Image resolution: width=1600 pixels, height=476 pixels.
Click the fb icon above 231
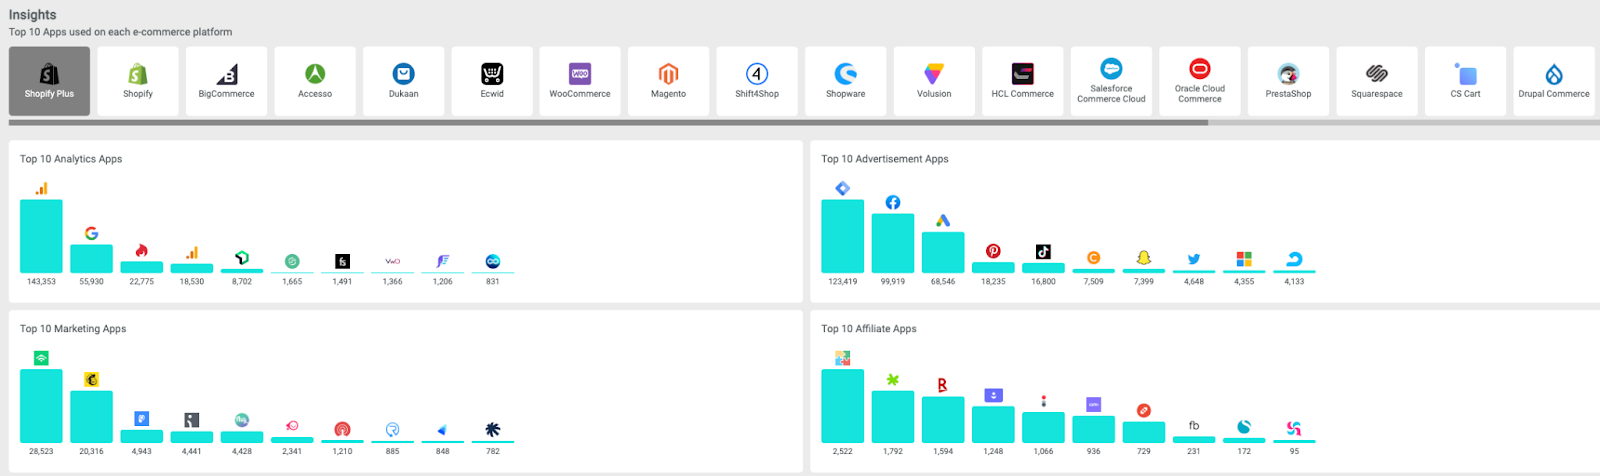[x=1193, y=426]
